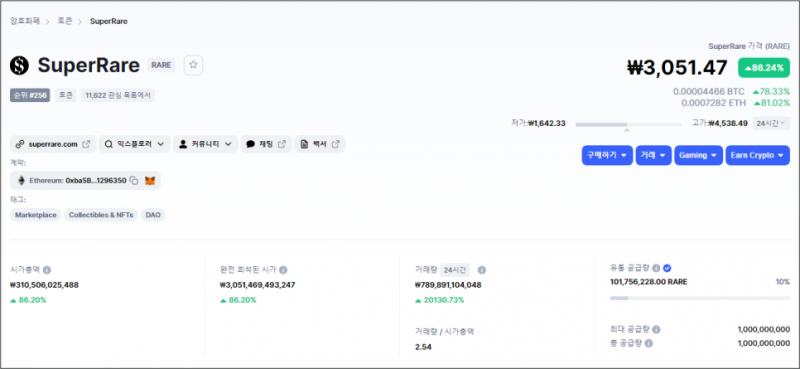Image resolution: width=800 pixels, height=369 pixels.
Task: Click info icon next to 거래량 24시간
Action: (482, 269)
